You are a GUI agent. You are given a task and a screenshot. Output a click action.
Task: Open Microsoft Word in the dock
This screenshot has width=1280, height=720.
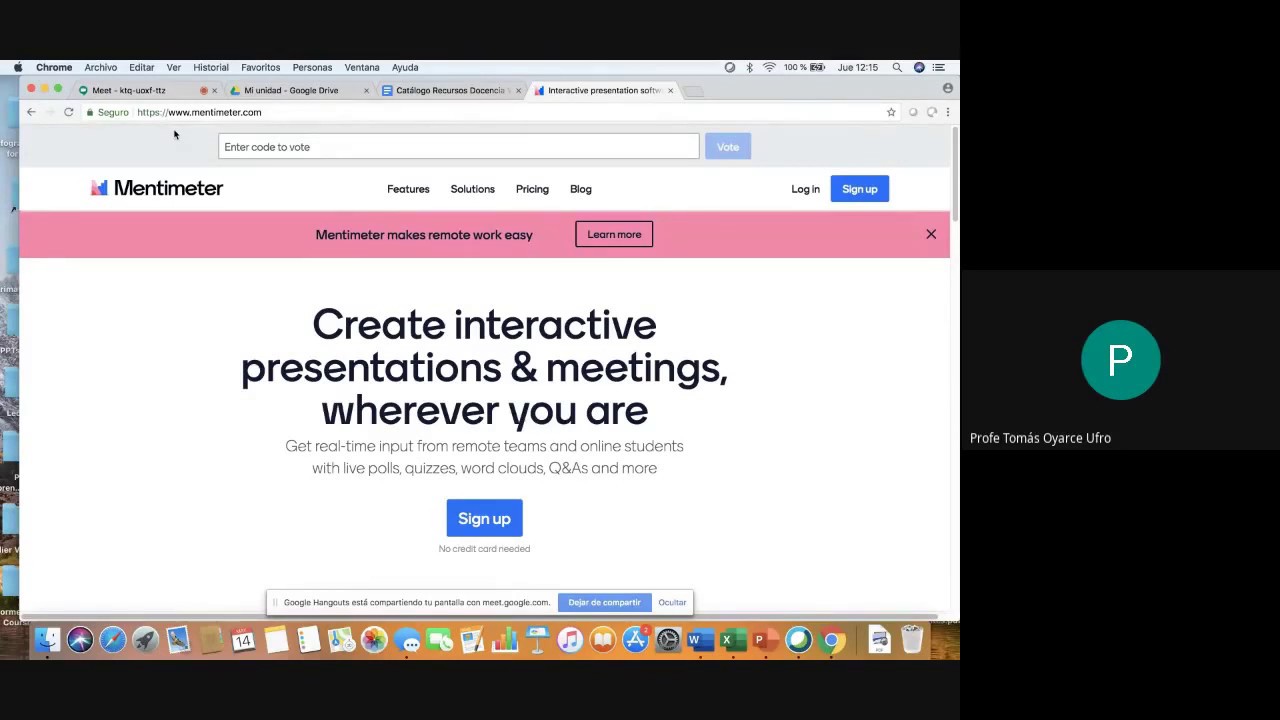(700, 639)
